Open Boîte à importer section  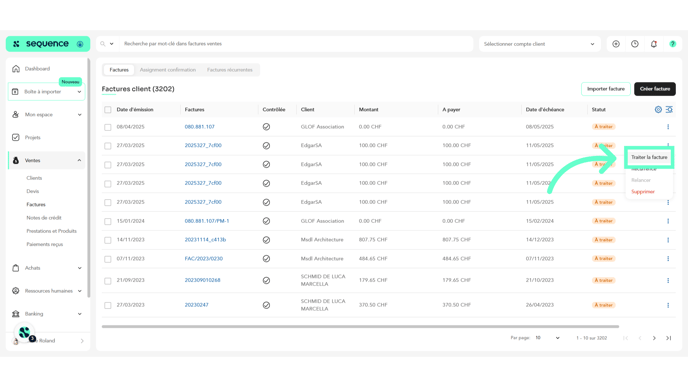[47, 92]
